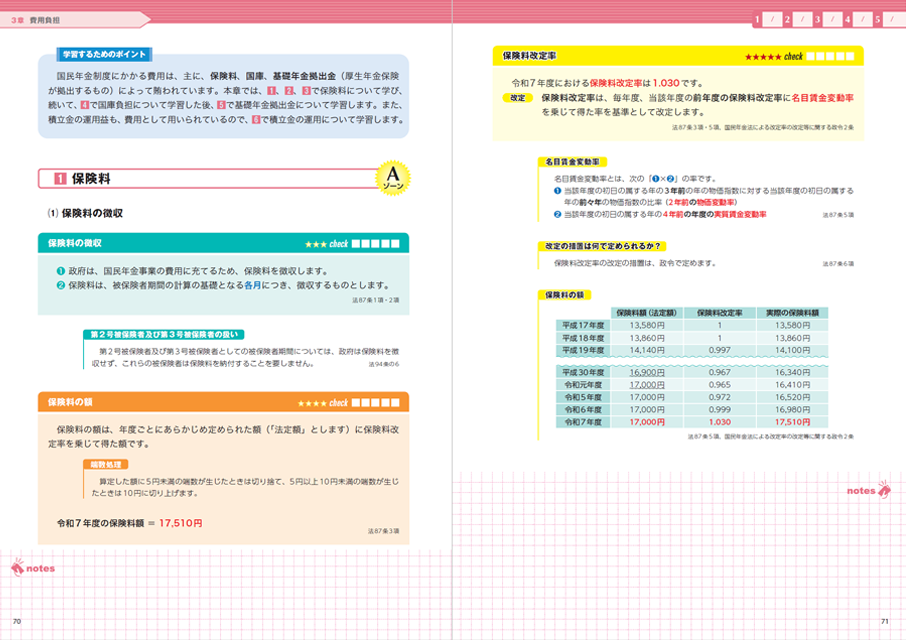Click the notes hand icon on left page

tap(20, 569)
